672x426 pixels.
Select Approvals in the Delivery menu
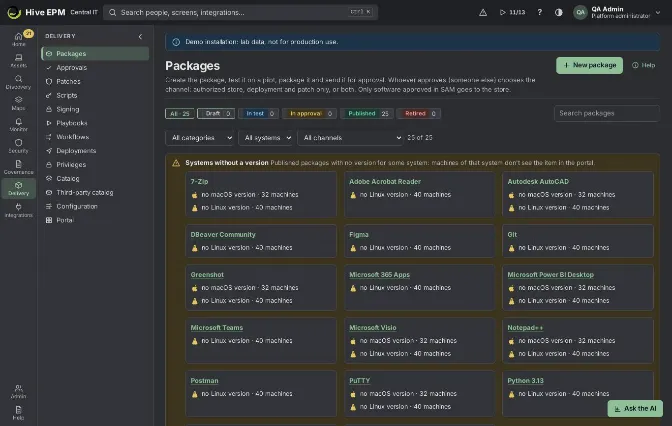point(95,67)
